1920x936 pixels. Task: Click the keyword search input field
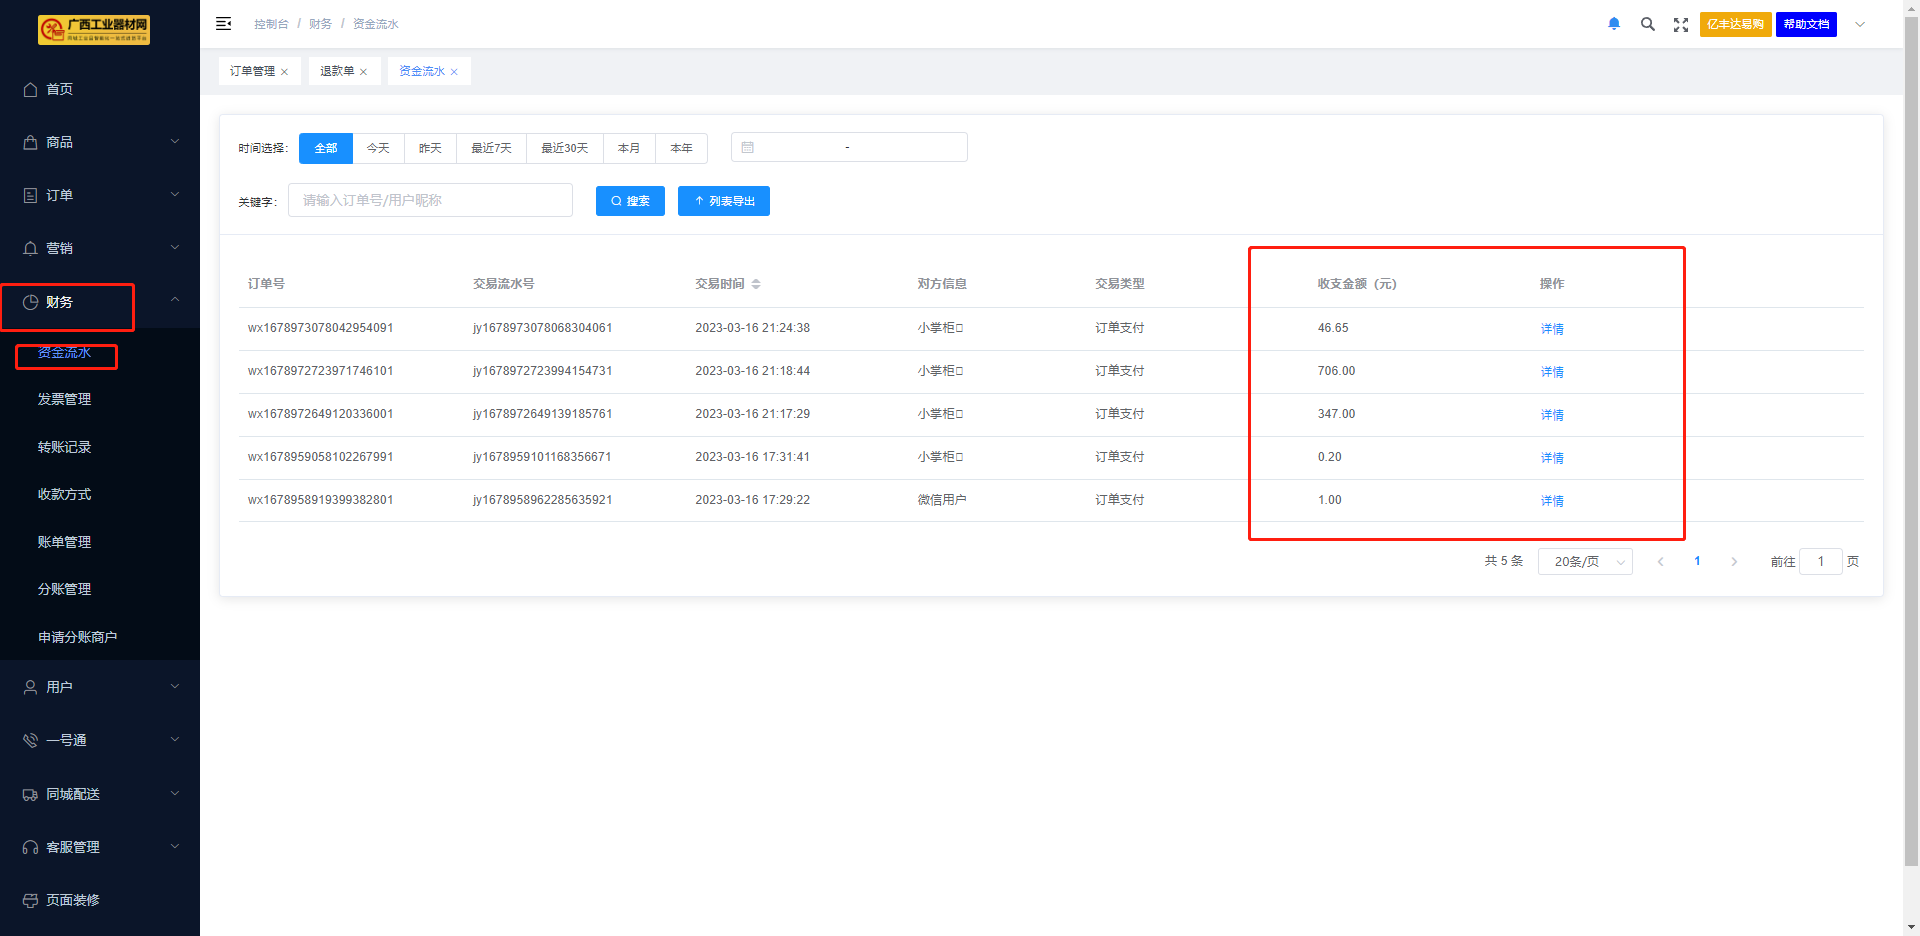pyautogui.click(x=430, y=200)
